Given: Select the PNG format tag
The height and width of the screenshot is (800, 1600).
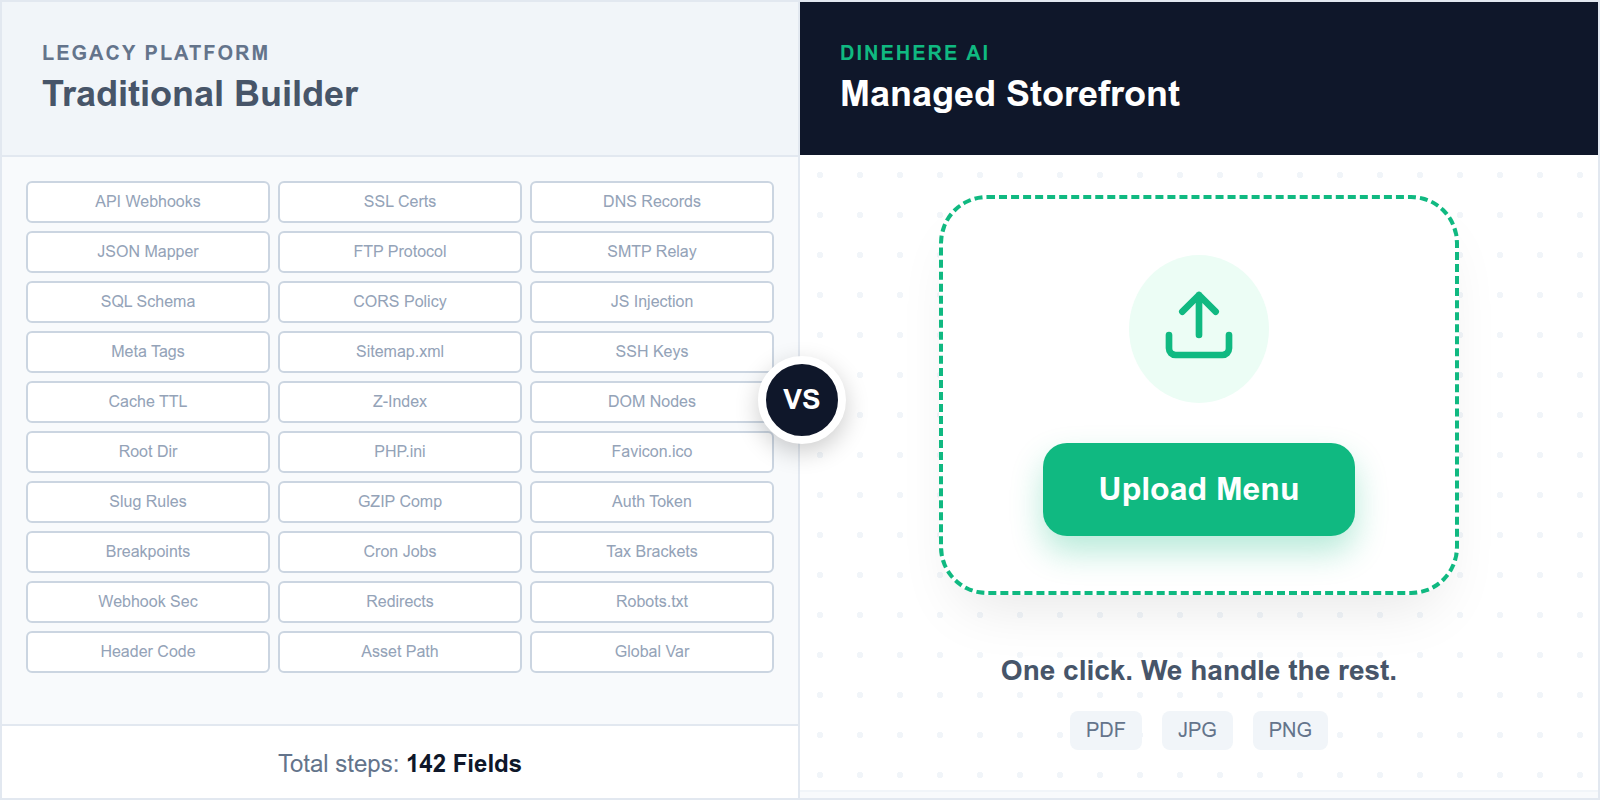Looking at the screenshot, I should click(1290, 730).
